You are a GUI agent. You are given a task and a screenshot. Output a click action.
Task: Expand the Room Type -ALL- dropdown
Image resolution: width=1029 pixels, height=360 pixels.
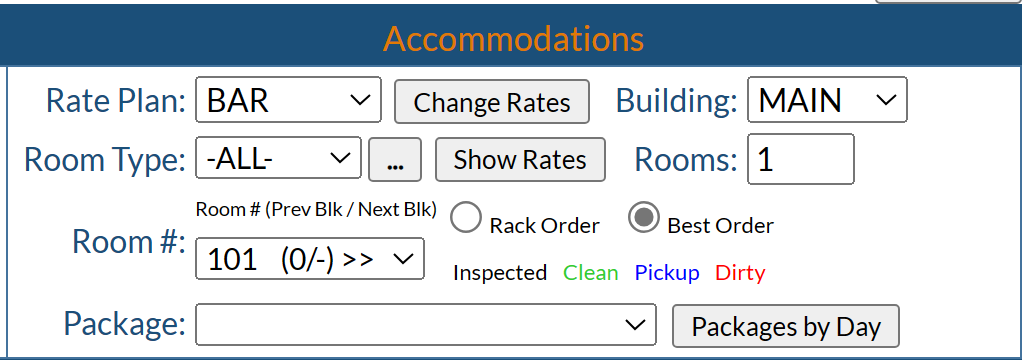pos(278,157)
